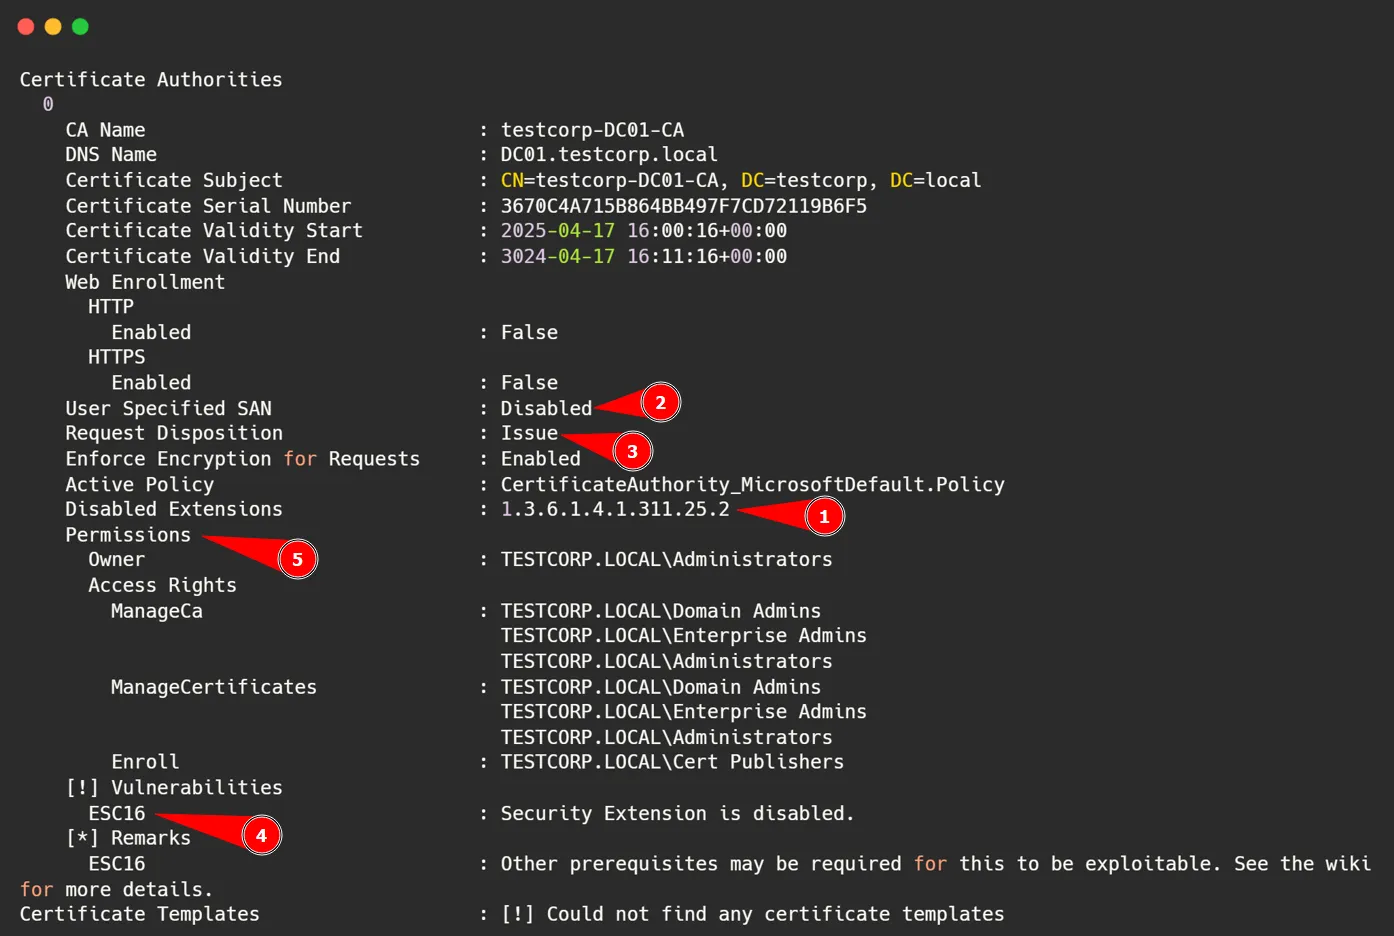Click the Cert Publishers Enroll entry
Viewport: 1394px width, 936px height.
(672, 762)
